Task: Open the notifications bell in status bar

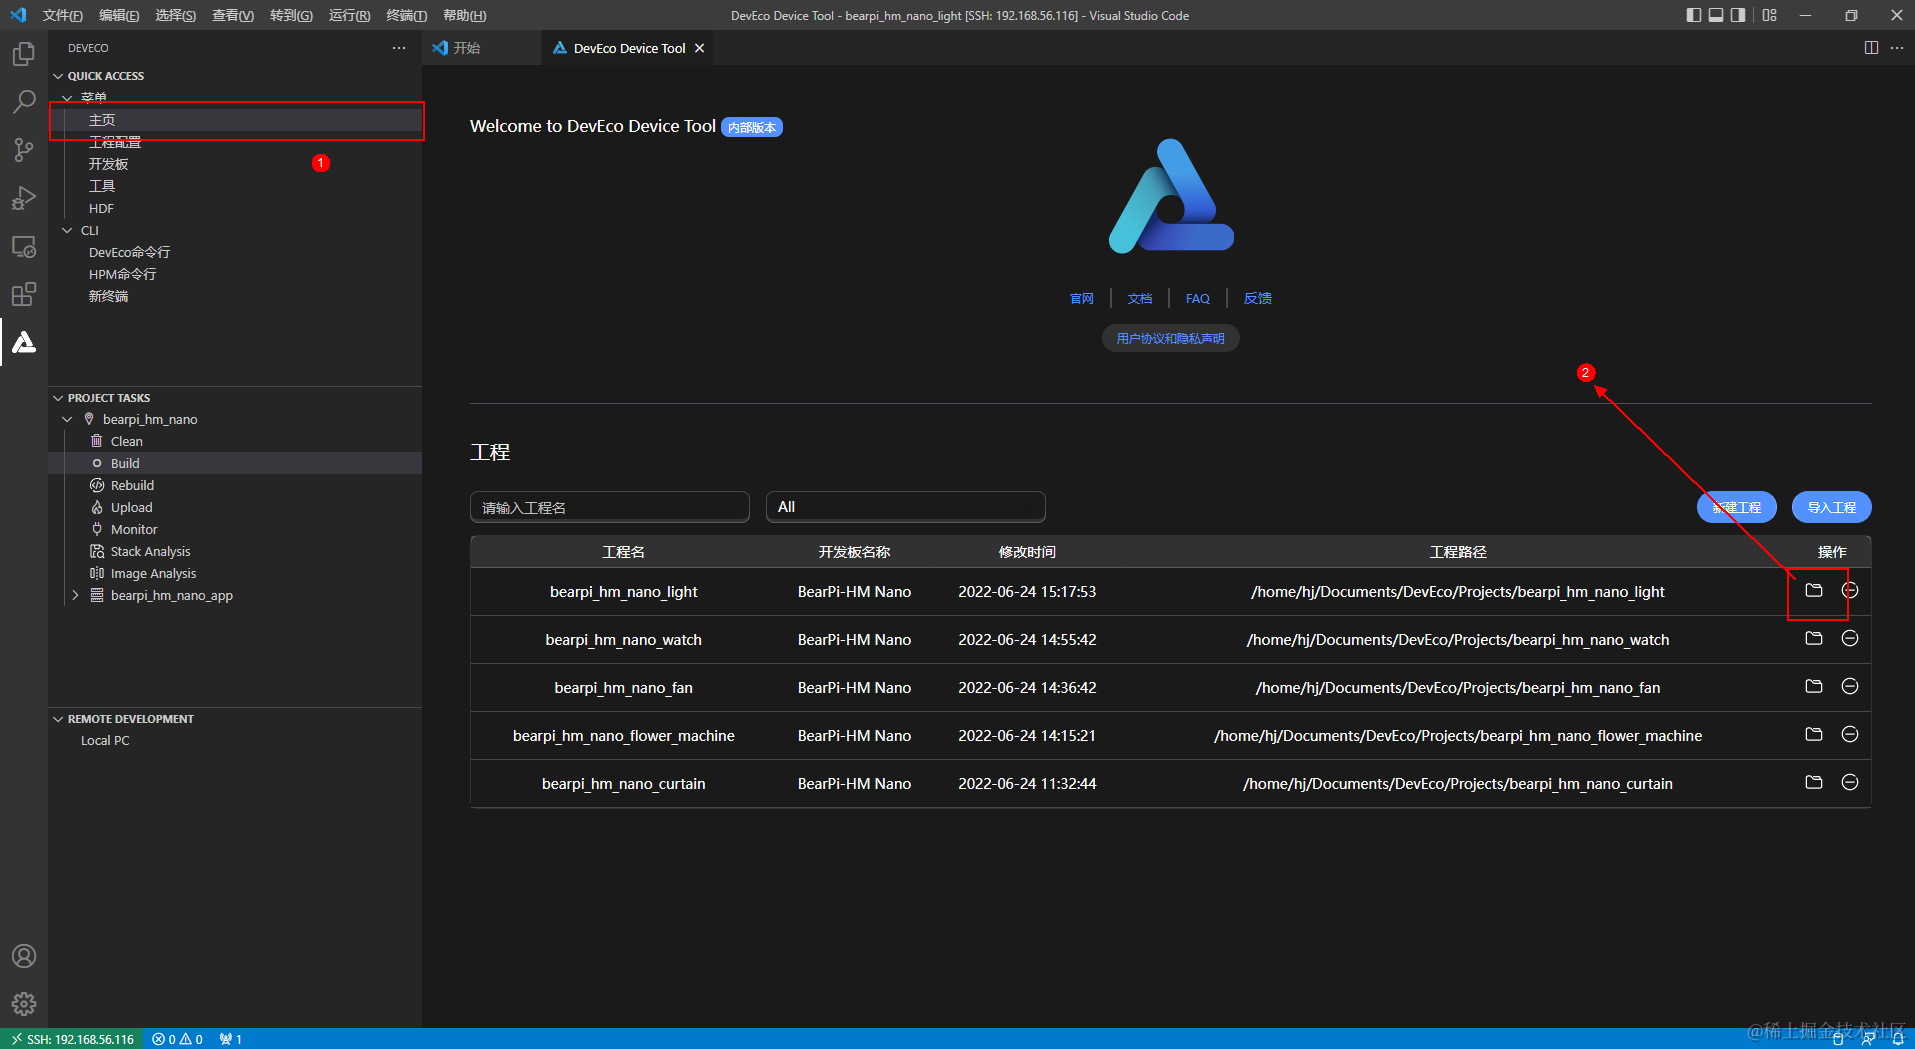Action: click(1898, 1039)
